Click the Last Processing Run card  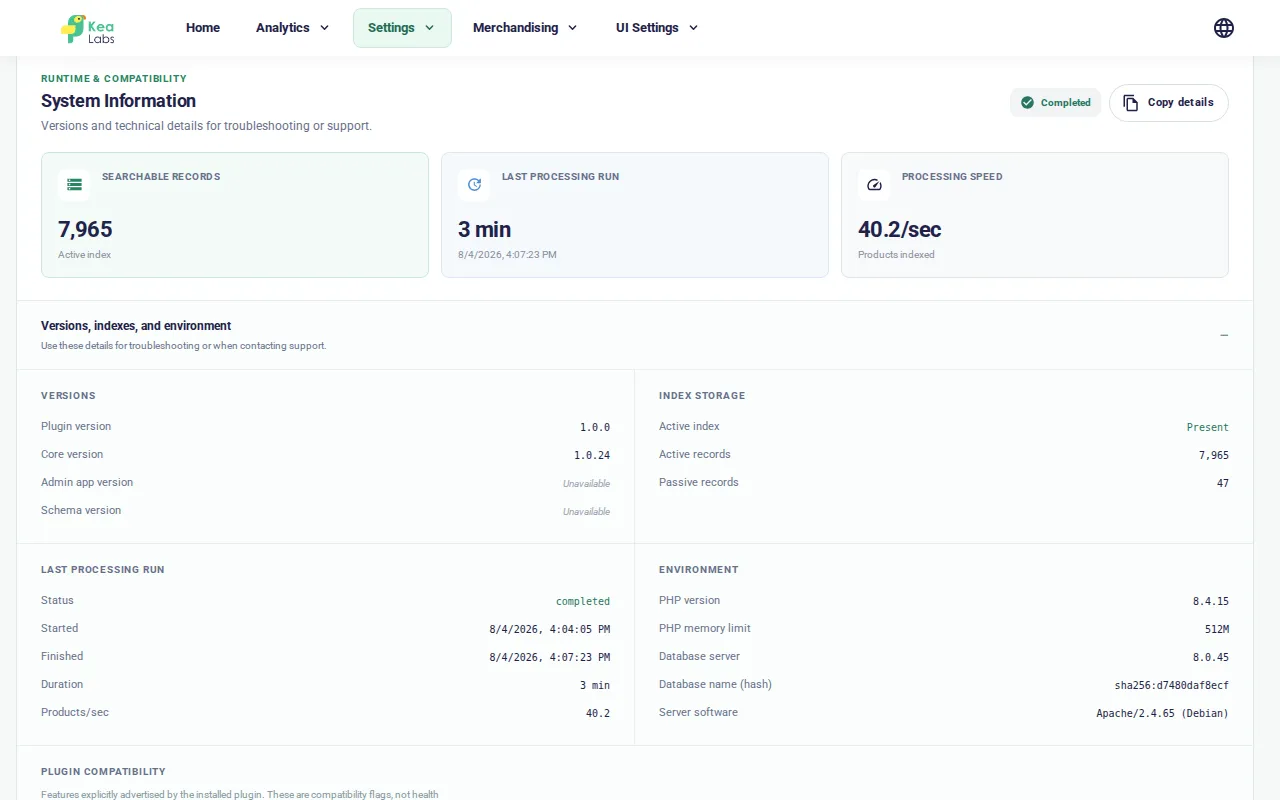635,215
